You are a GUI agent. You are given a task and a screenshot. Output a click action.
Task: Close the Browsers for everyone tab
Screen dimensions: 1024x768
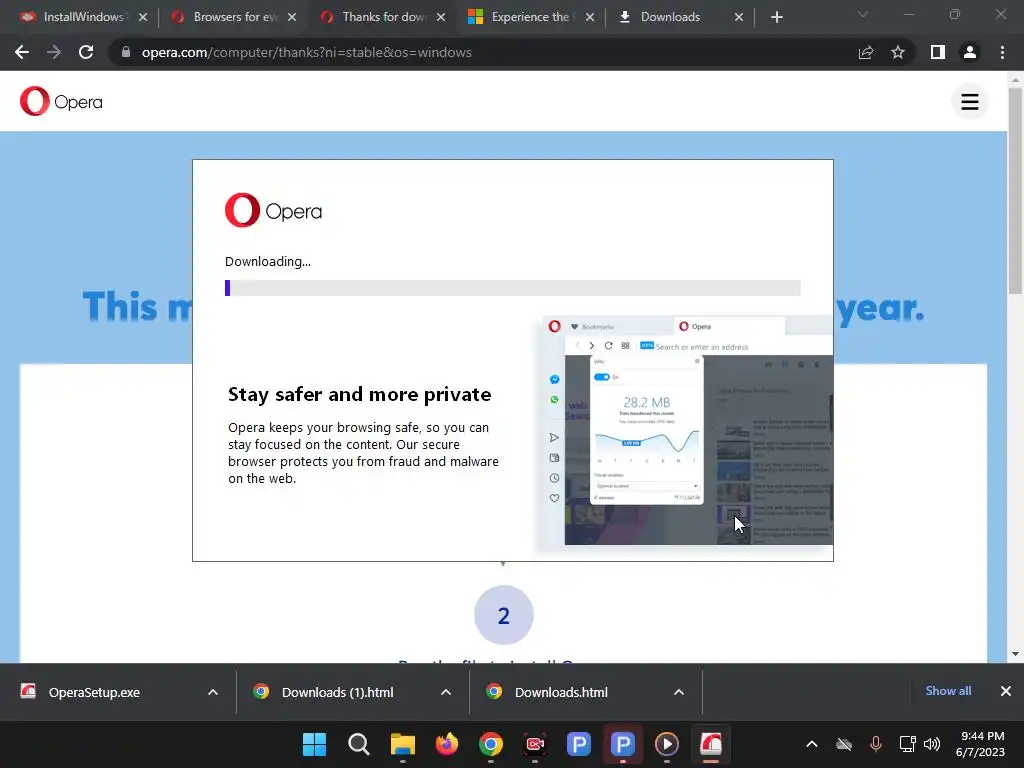(292, 17)
